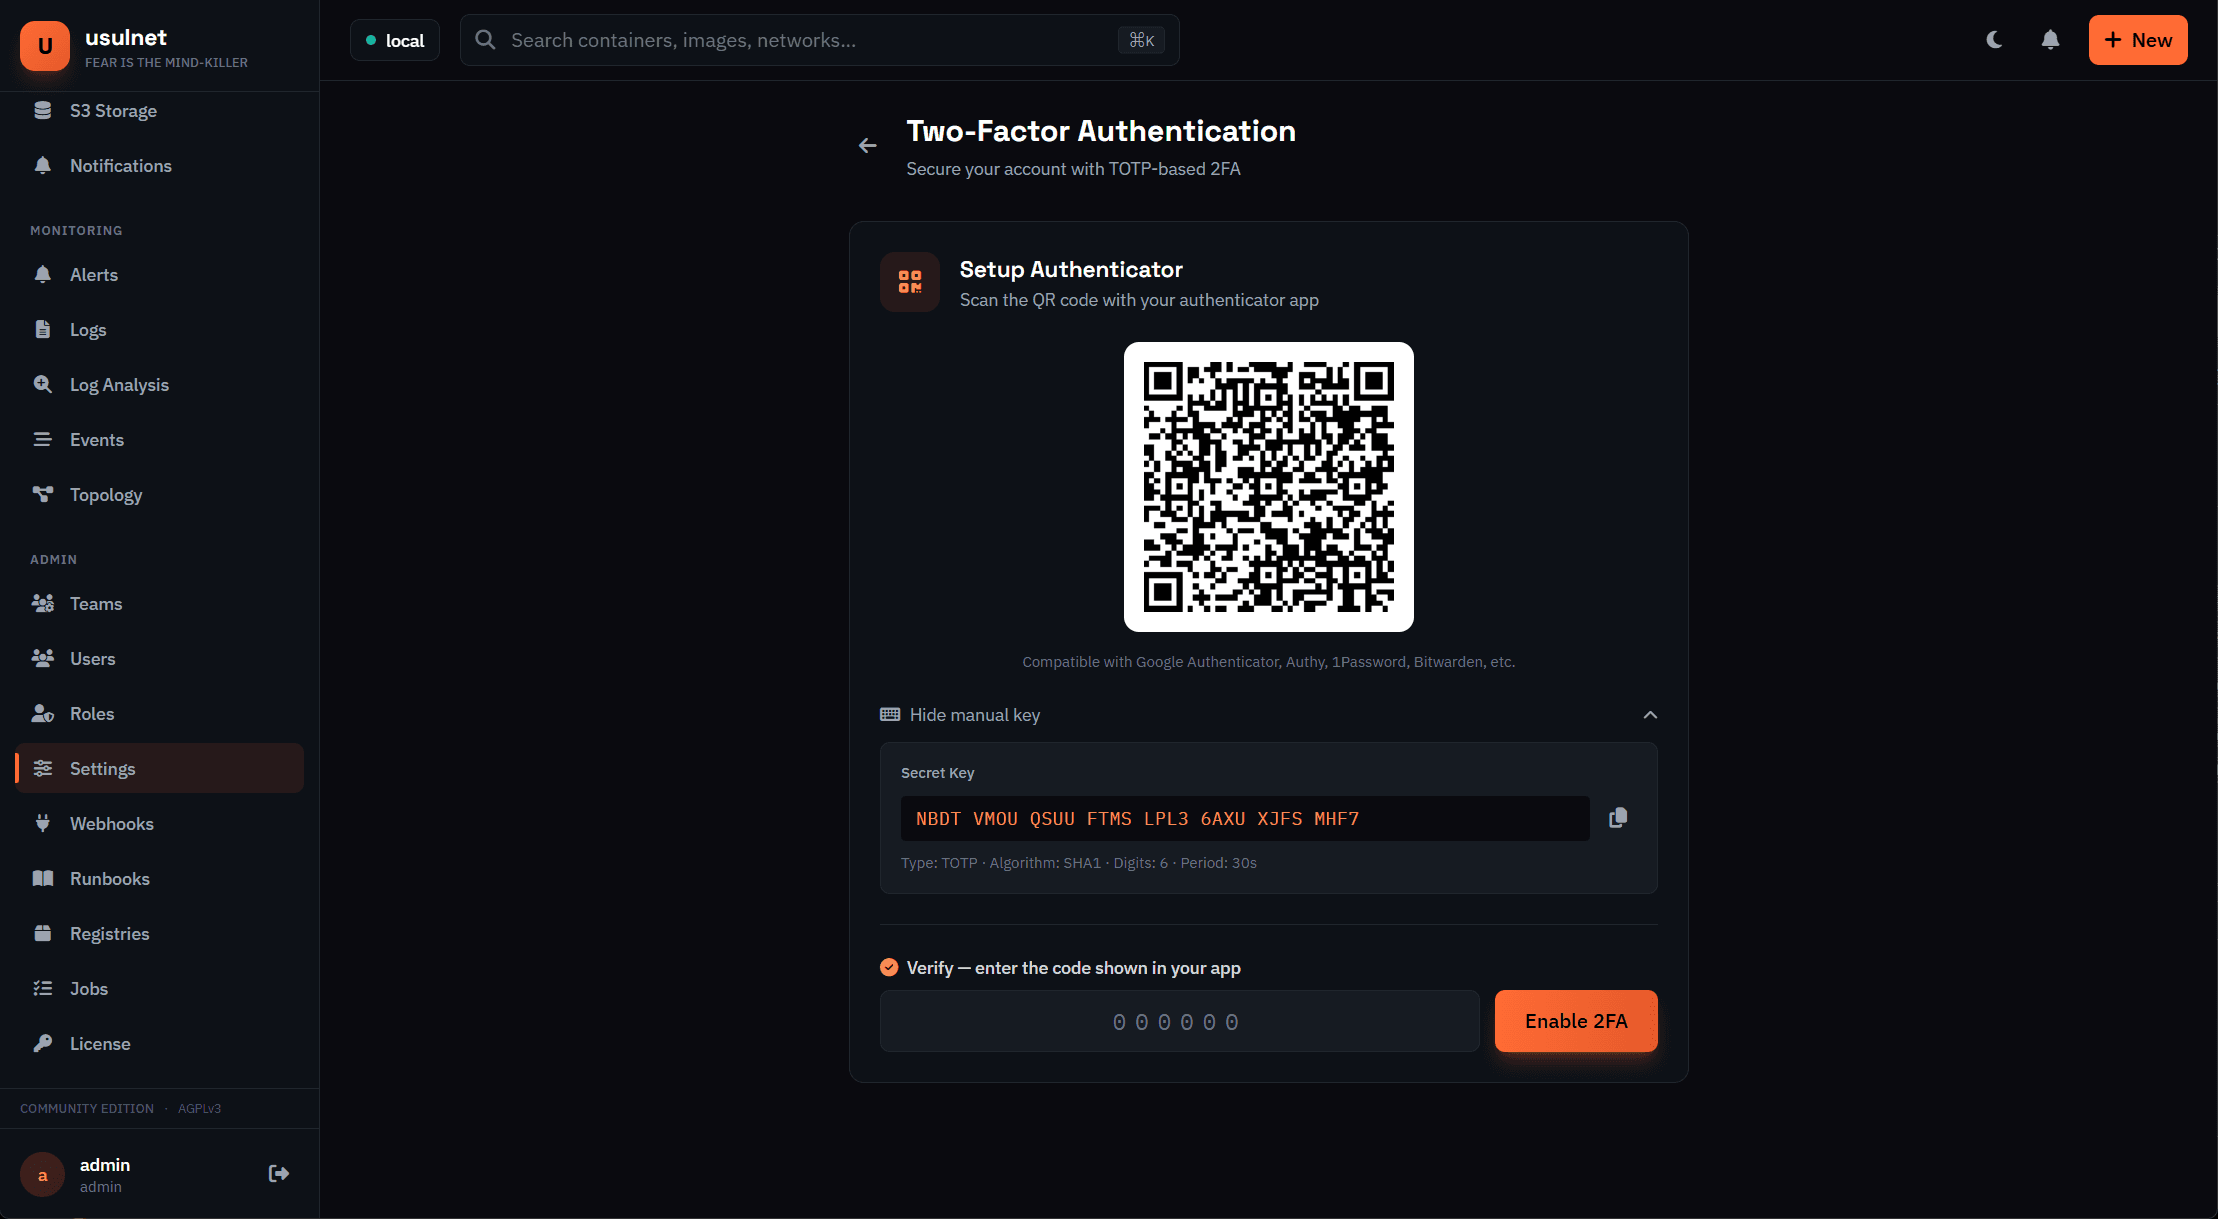Viewport: 2218px width, 1219px height.
Task: Copy the secret key to clipboard
Action: [x=1618, y=818]
